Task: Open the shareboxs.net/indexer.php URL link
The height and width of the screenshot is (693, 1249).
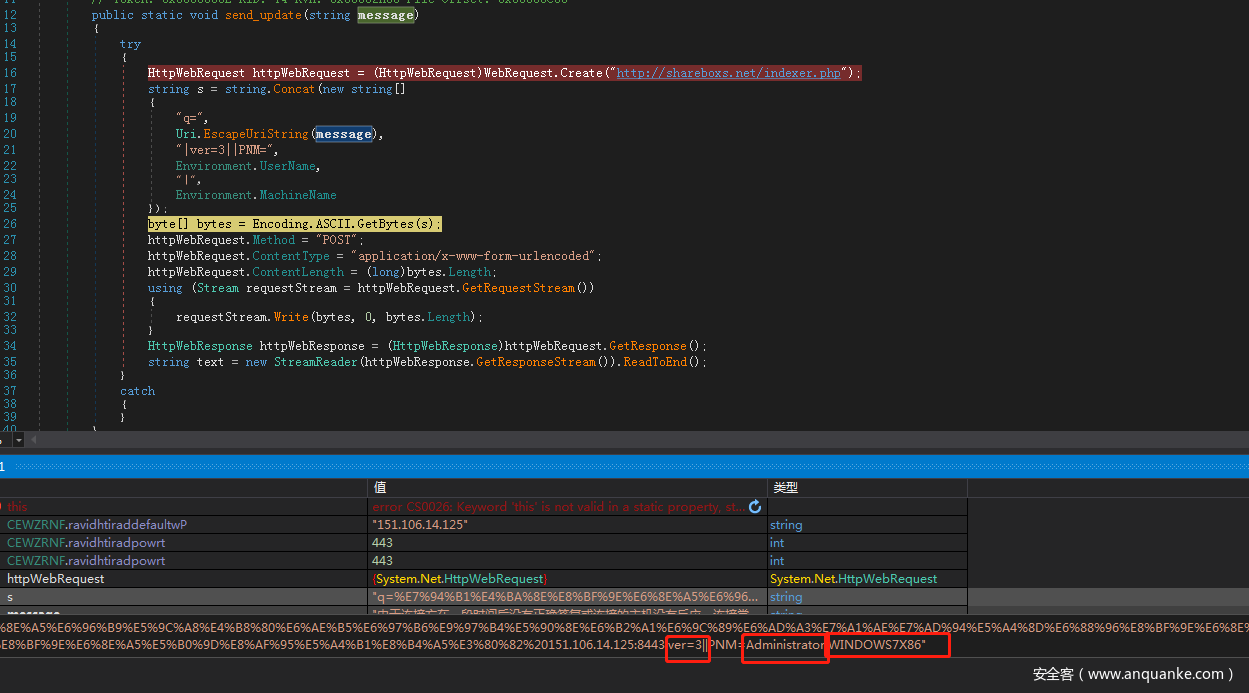Action: tap(729, 73)
